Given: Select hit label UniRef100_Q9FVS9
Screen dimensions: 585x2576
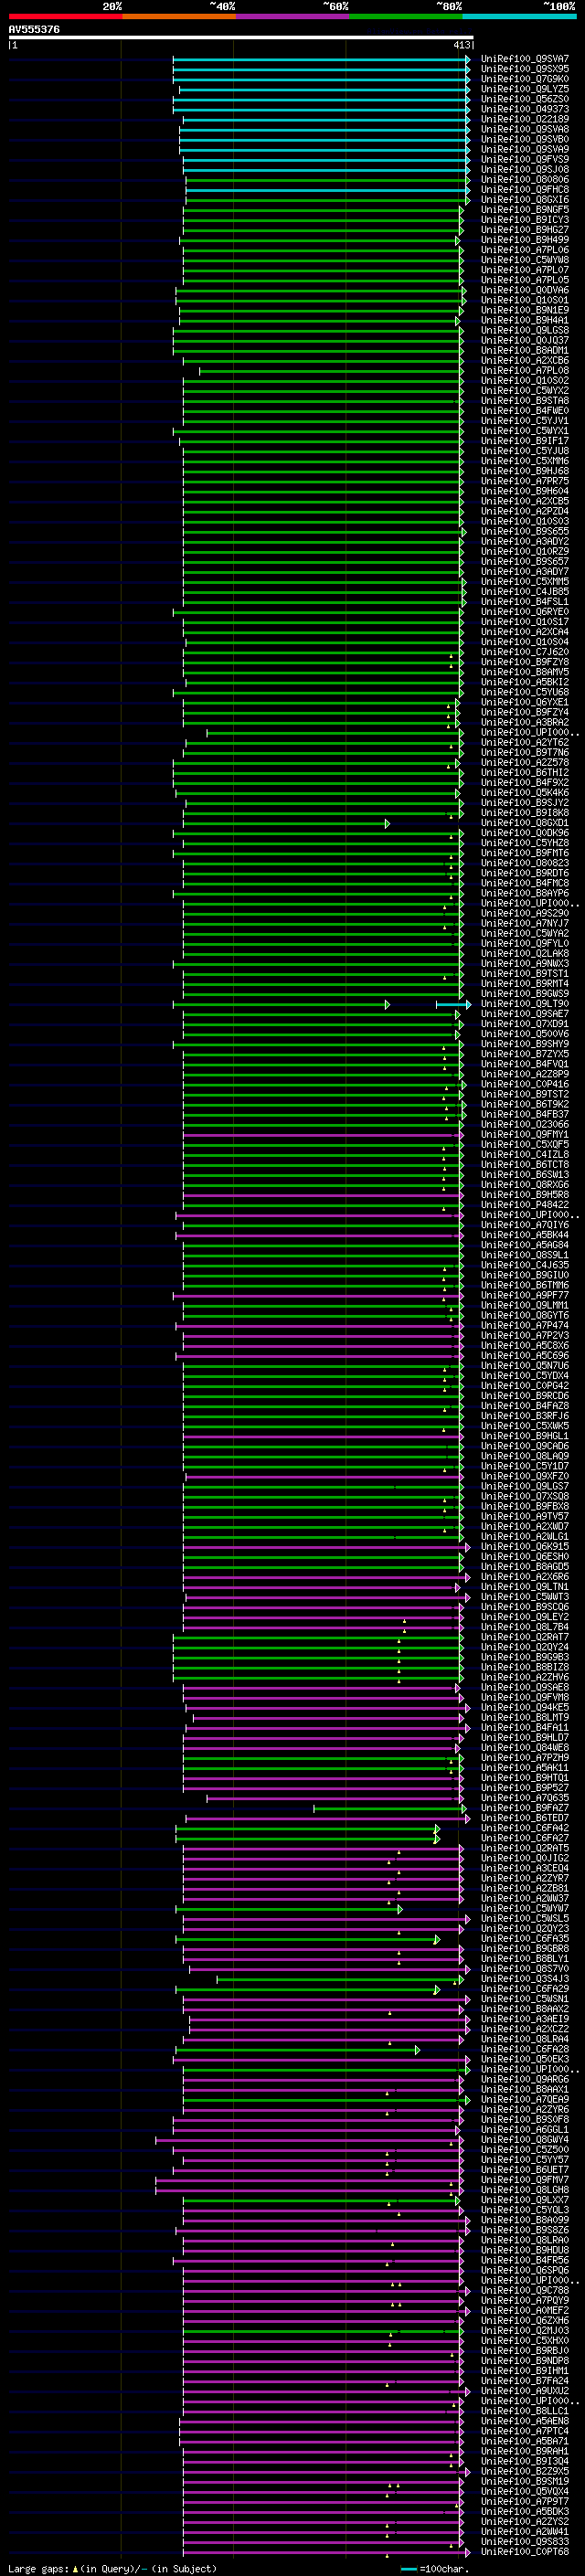Looking at the screenshot, I should (525, 159).
